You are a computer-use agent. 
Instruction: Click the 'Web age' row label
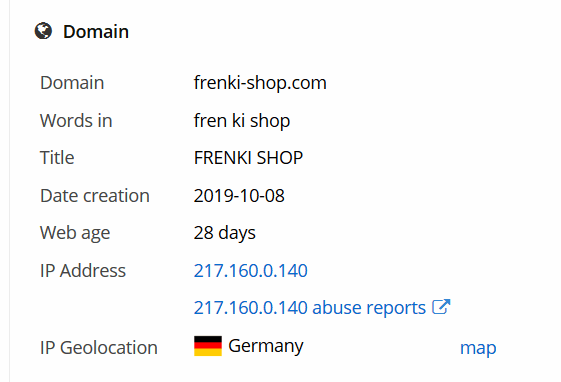tap(75, 233)
